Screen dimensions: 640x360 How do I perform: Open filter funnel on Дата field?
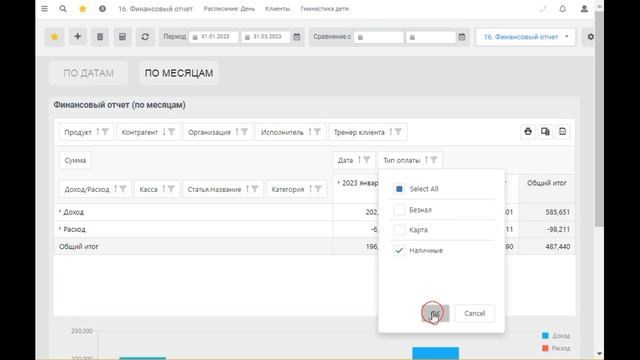pos(367,160)
